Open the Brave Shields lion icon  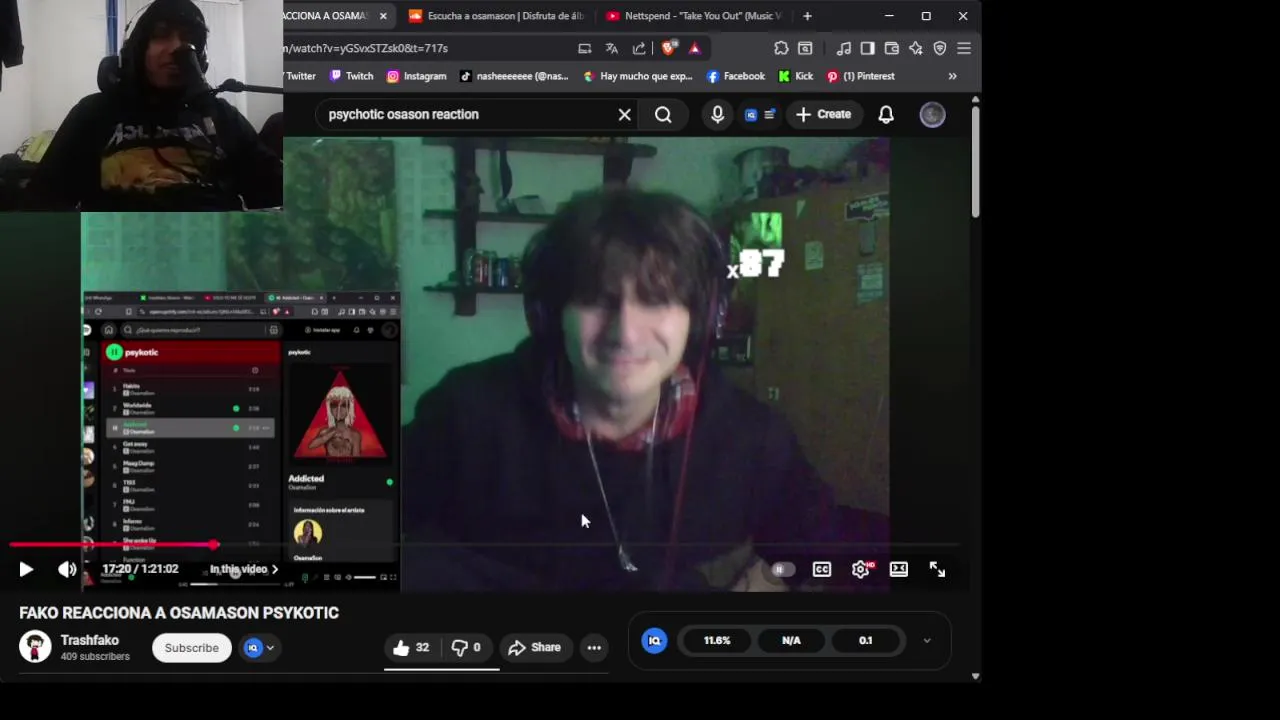[x=669, y=47]
